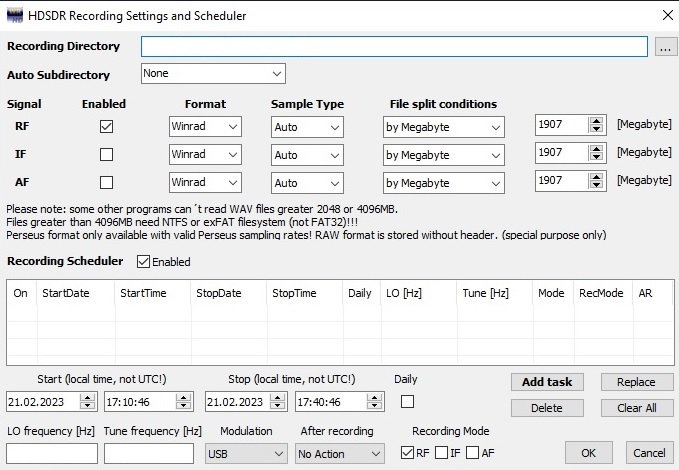Click the Cancel button
The image size is (679, 470).
tap(649, 453)
